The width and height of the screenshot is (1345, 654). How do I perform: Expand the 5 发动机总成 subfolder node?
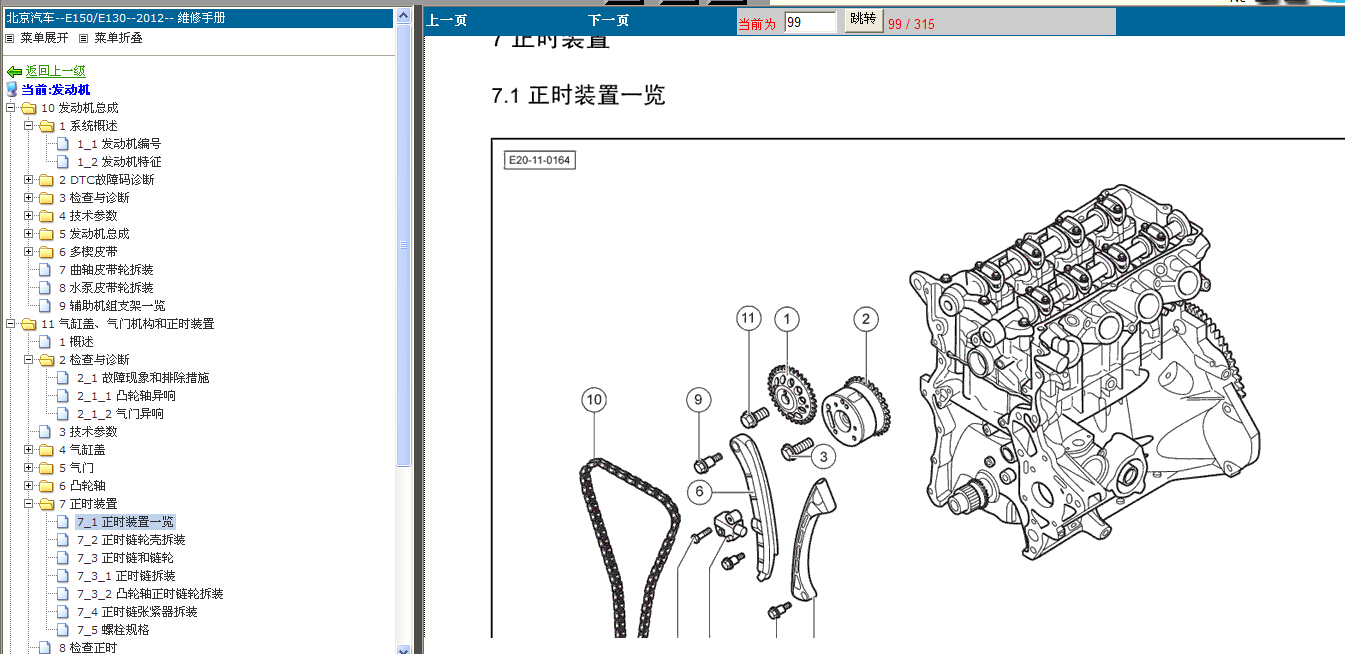coord(29,234)
